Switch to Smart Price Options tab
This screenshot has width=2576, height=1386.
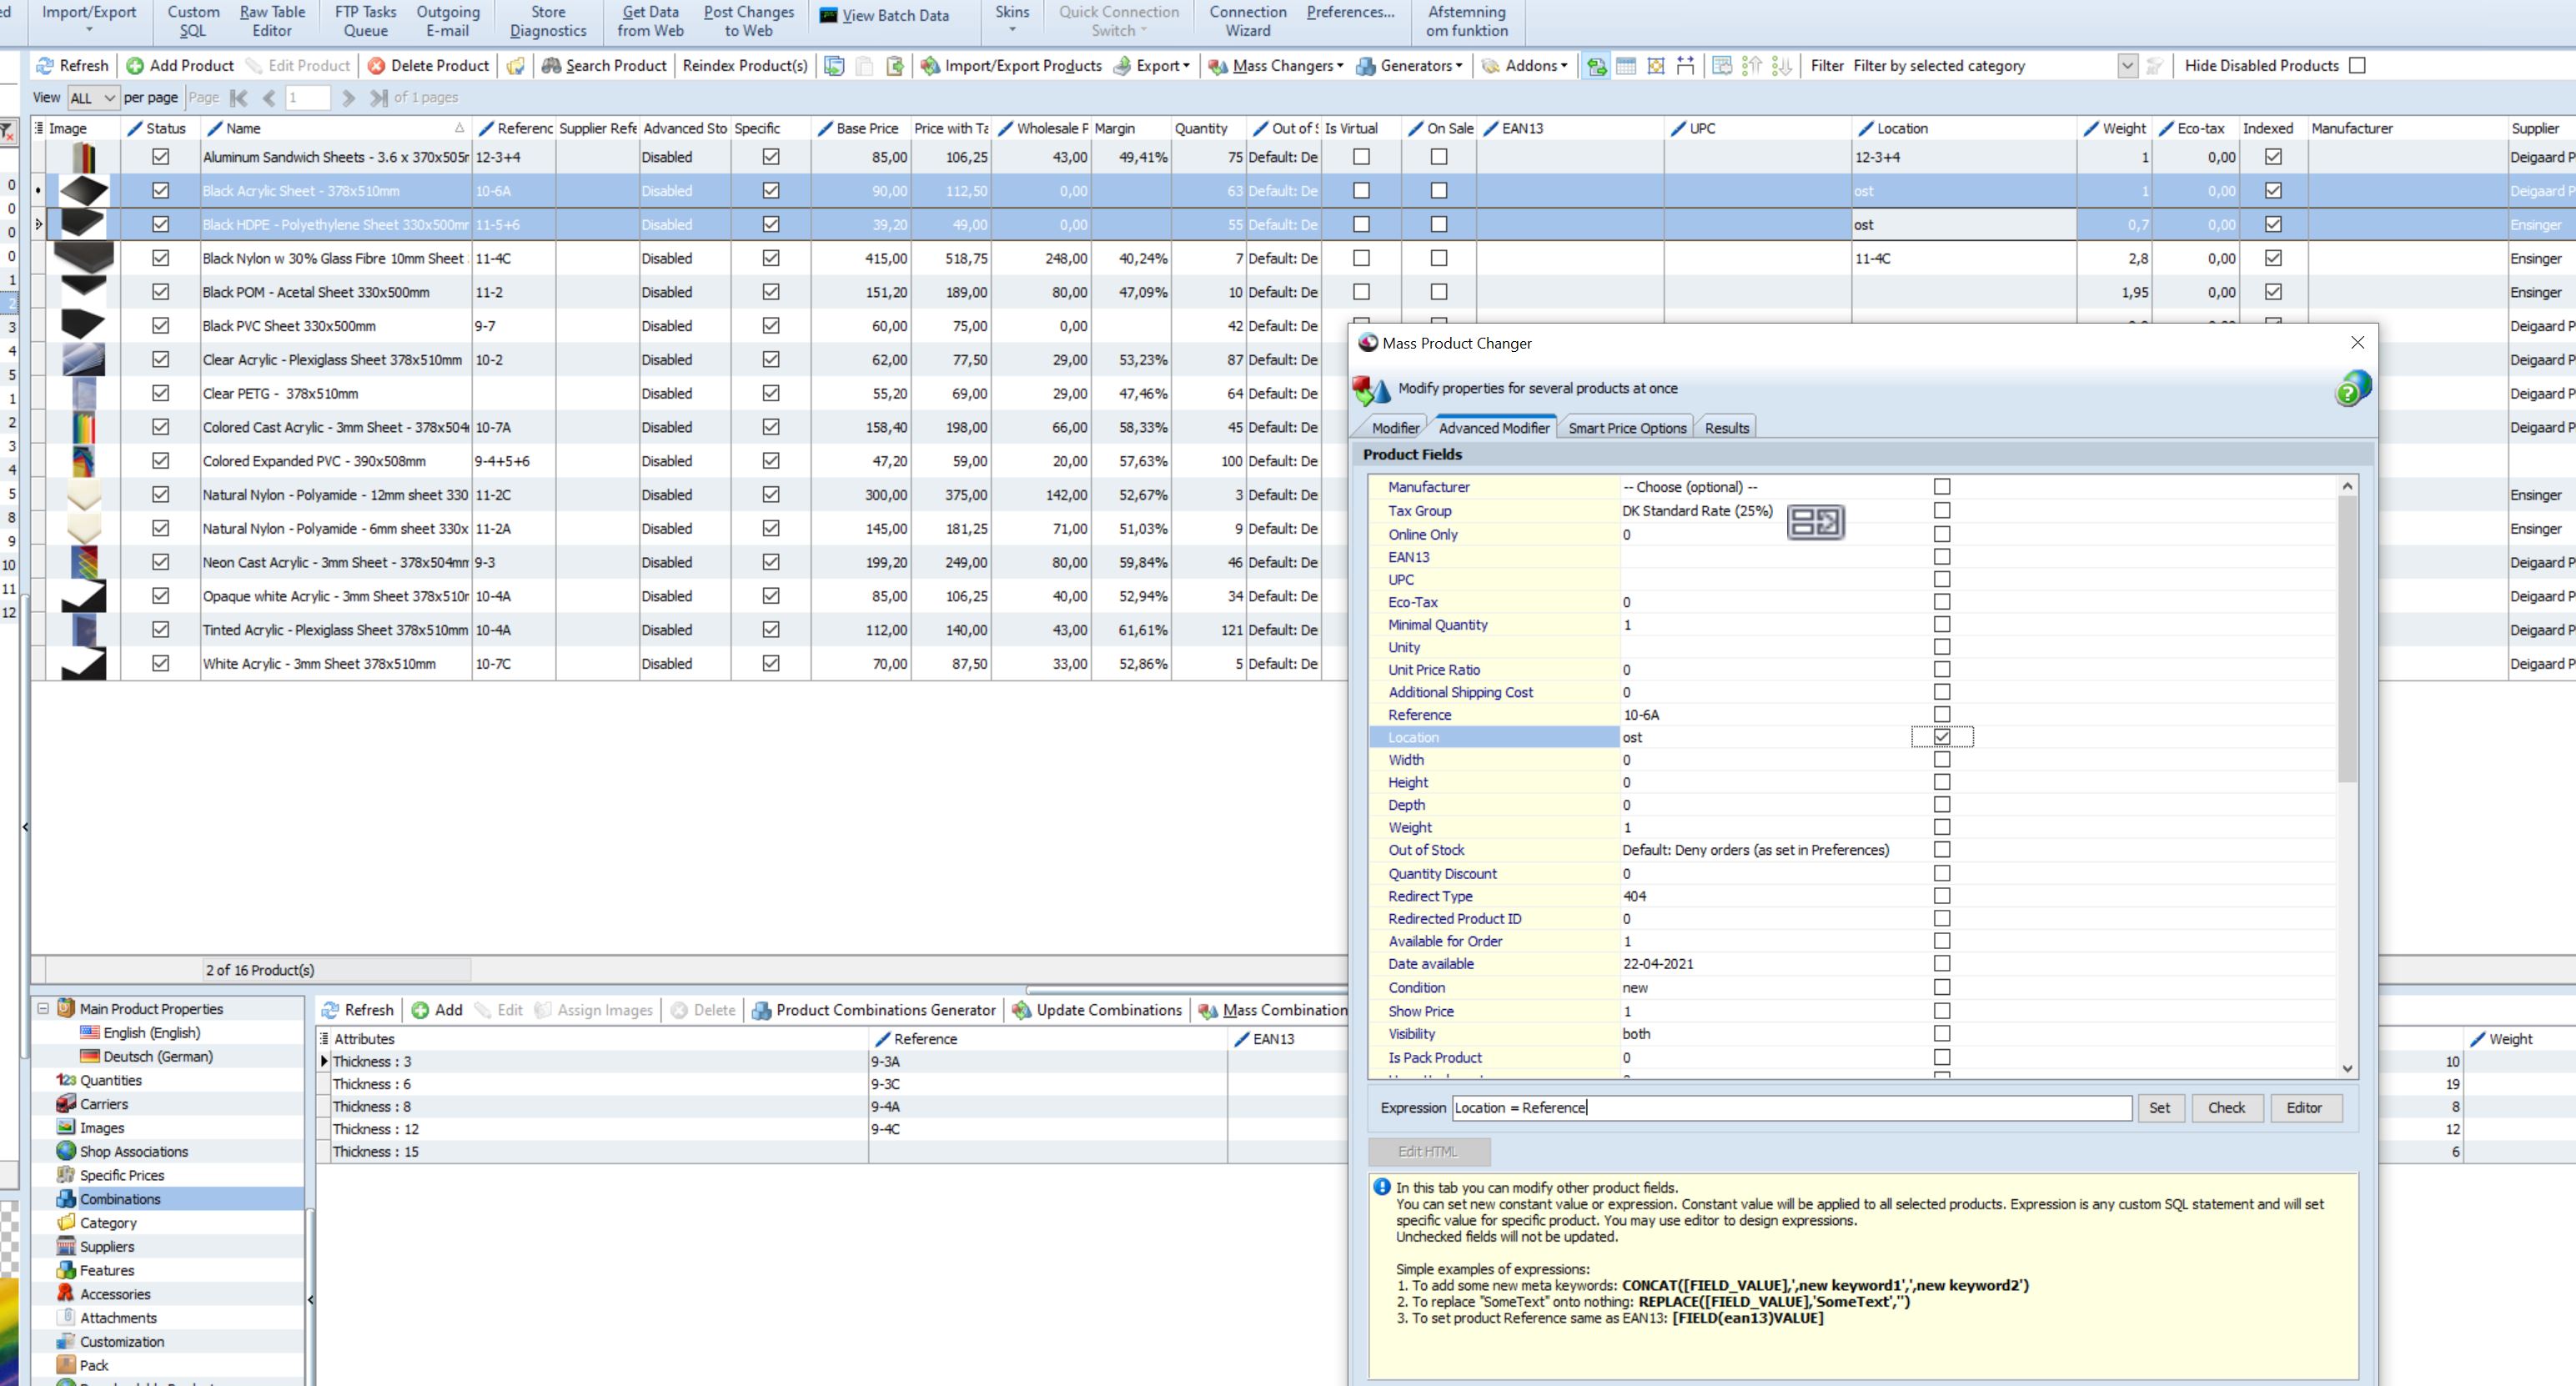coord(1626,428)
